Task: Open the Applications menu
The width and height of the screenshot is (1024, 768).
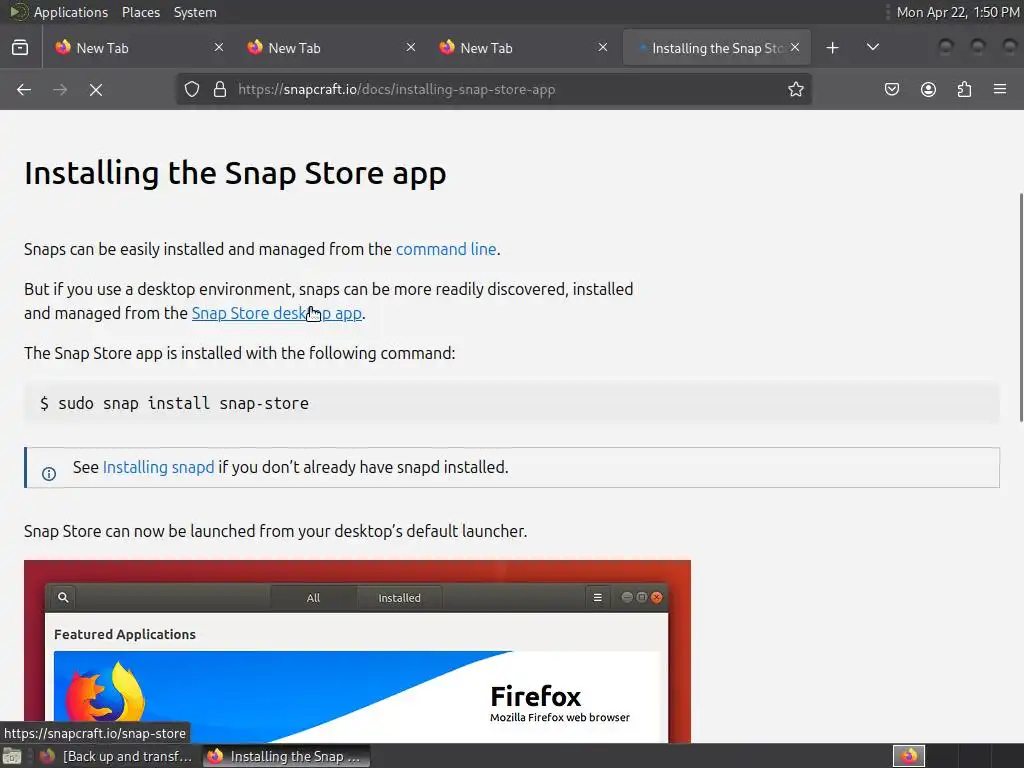Action: (x=71, y=12)
